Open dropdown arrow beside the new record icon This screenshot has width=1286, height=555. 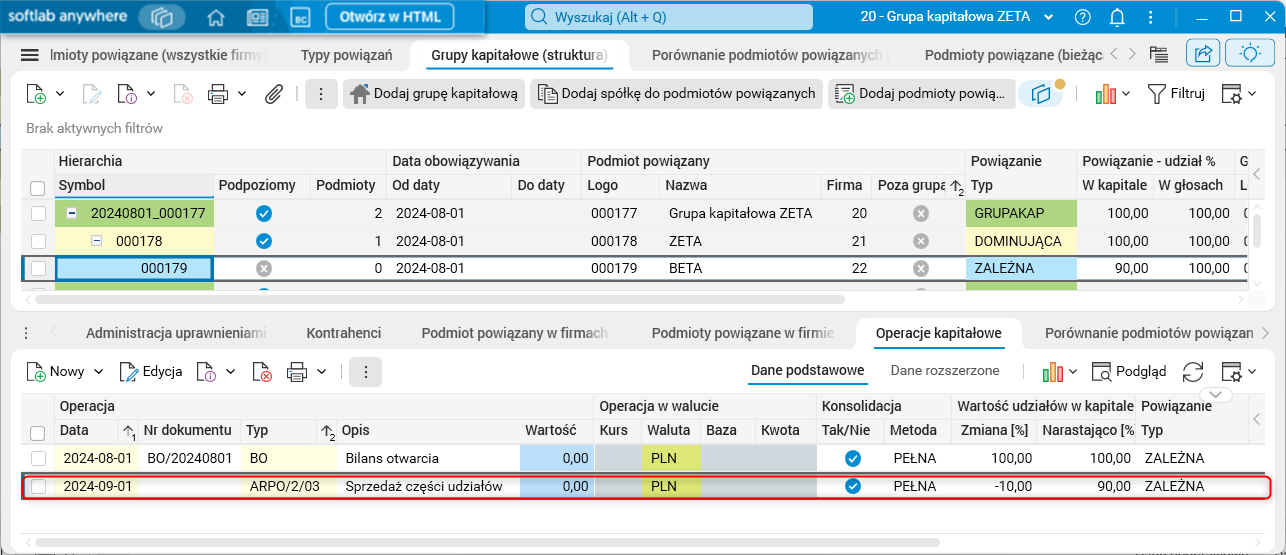(x=60, y=94)
